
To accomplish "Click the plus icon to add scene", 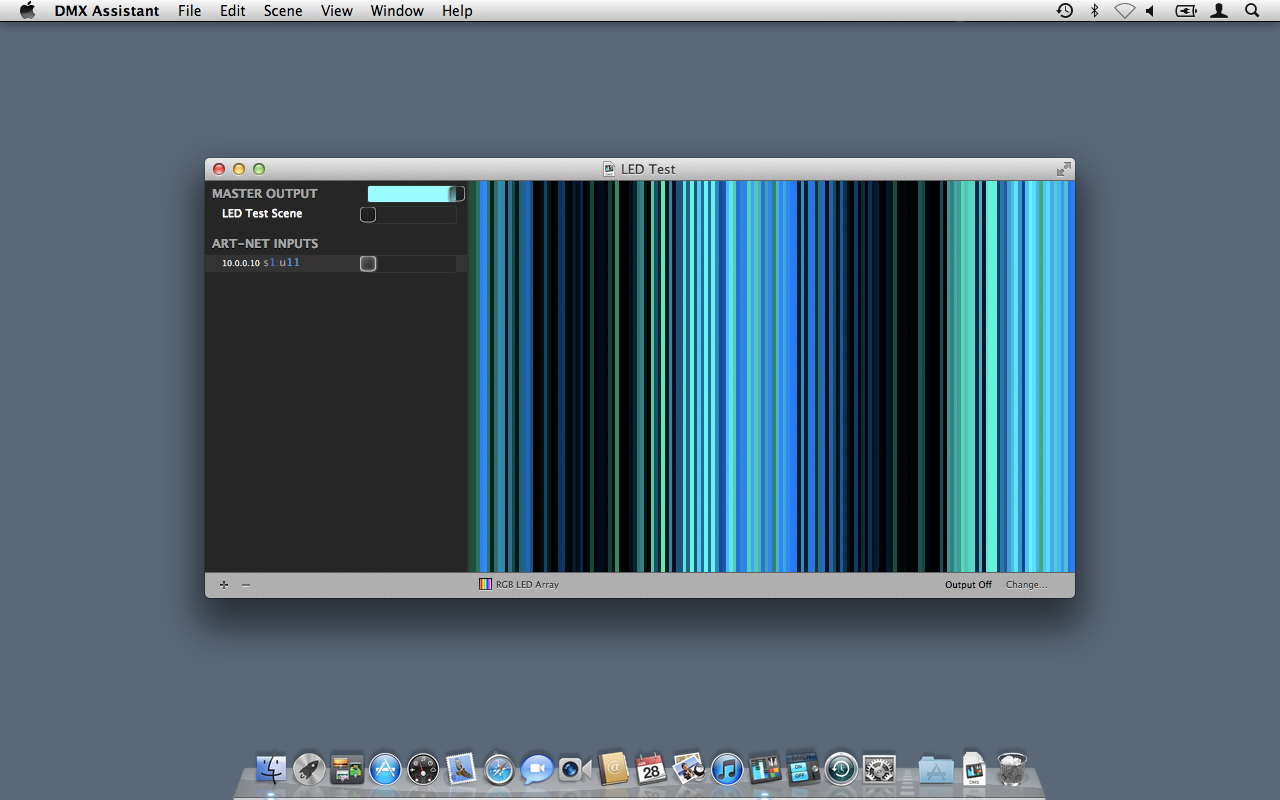I will click(224, 585).
